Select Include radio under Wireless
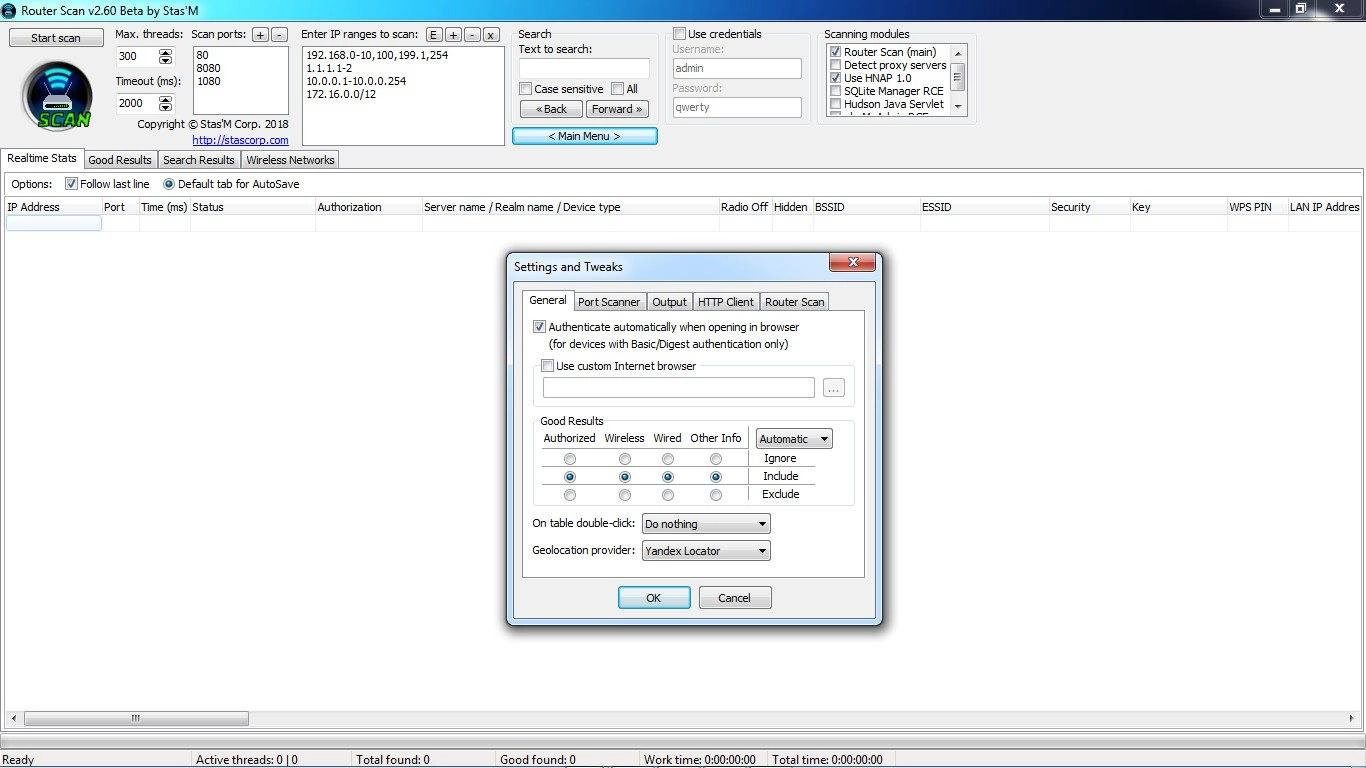 tap(625, 477)
